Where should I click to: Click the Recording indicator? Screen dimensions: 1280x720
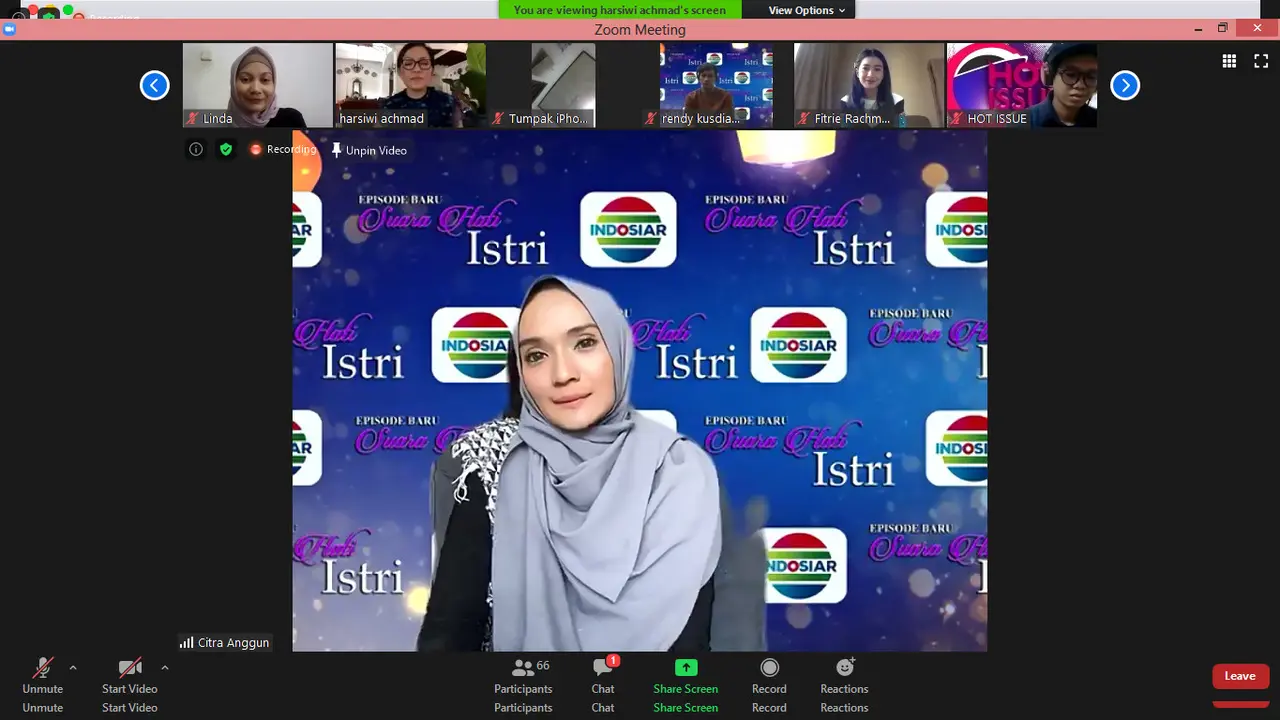click(283, 149)
